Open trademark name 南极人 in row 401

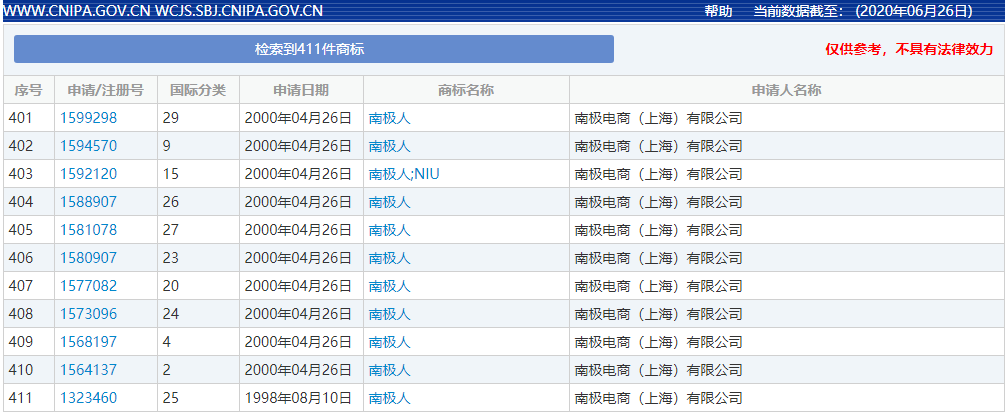tap(390, 118)
